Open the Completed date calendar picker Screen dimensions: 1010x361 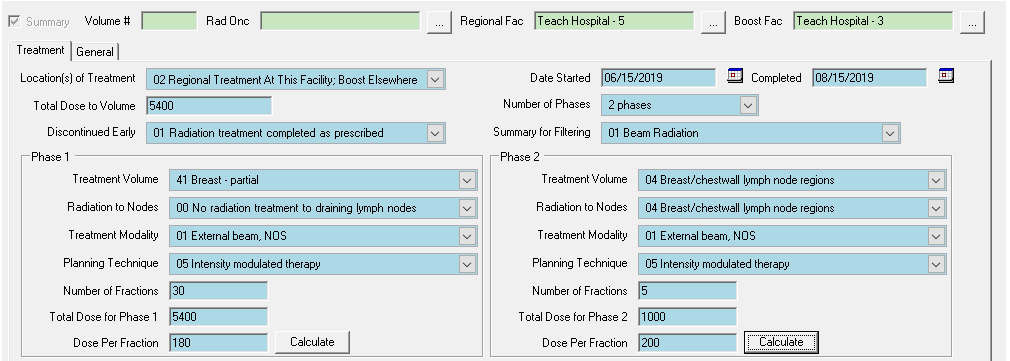click(946, 76)
